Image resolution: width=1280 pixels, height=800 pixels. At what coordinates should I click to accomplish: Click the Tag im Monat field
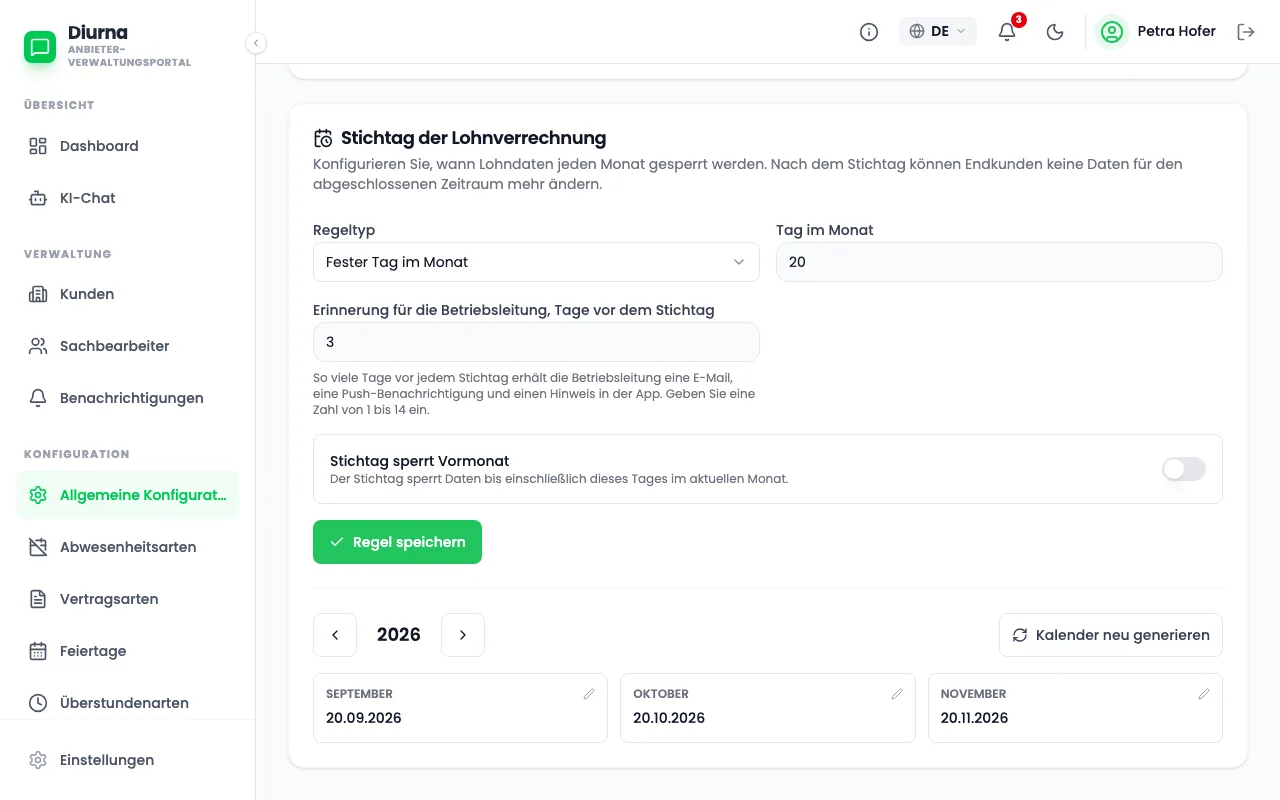coord(999,262)
